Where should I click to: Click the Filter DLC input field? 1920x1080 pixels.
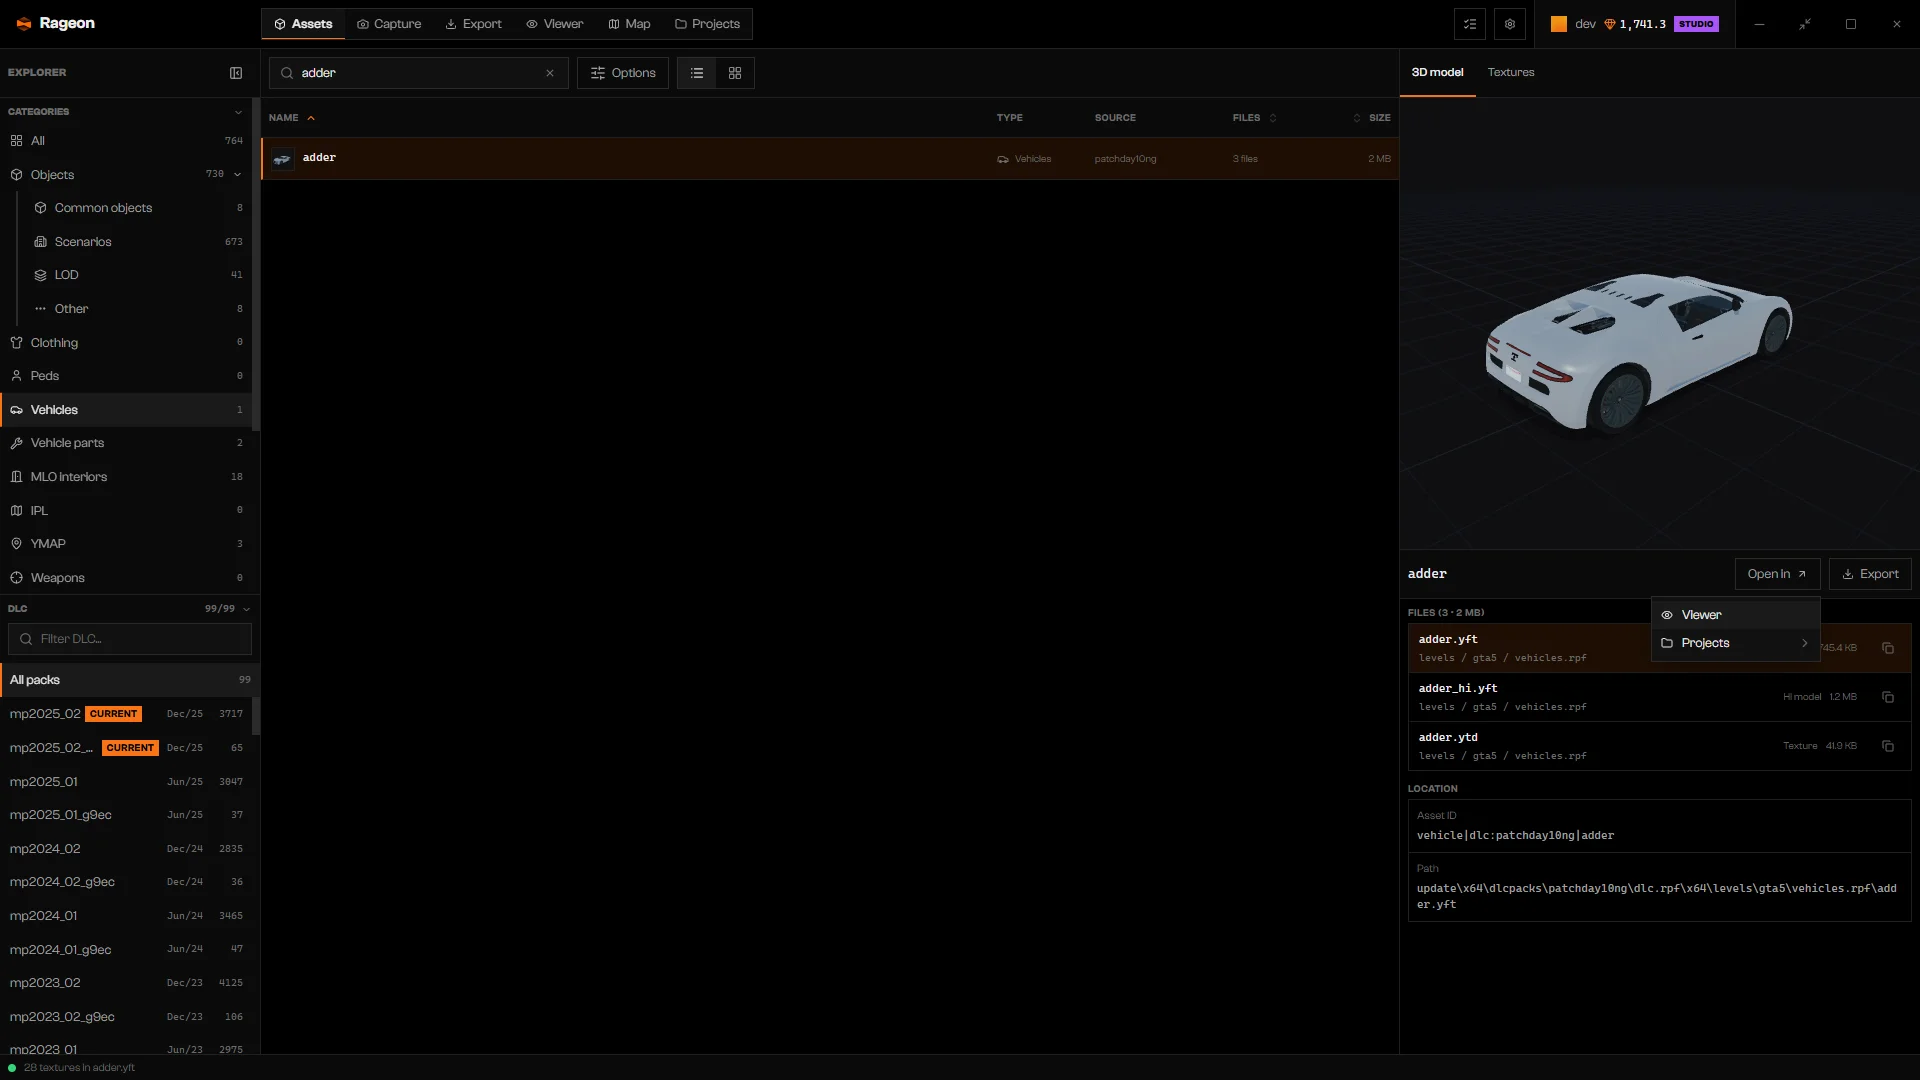click(x=130, y=639)
